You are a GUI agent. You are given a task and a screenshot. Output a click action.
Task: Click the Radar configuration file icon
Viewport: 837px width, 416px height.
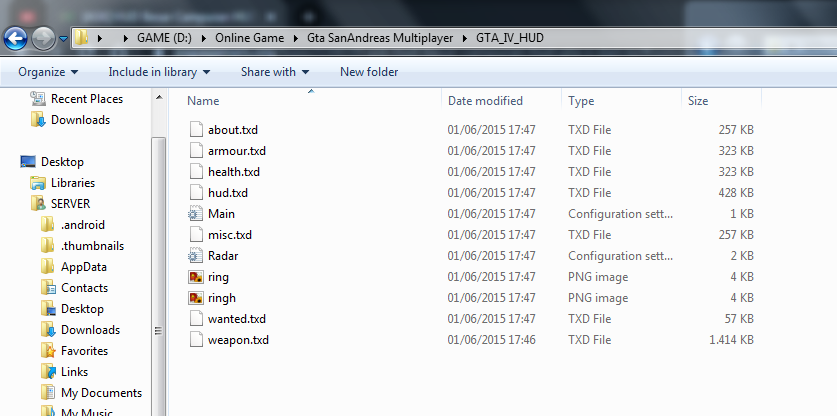[x=196, y=256]
